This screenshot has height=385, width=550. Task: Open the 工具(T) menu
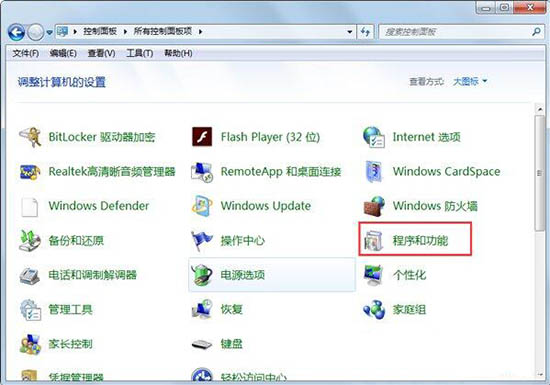[x=139, y=53]
